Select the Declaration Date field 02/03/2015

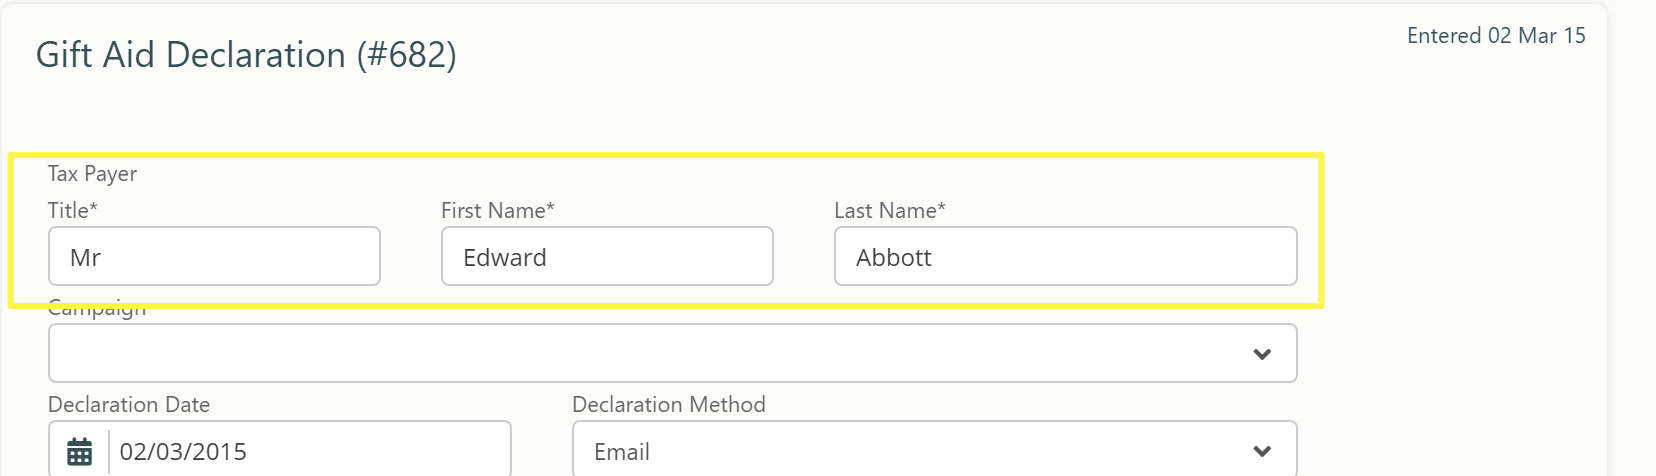(310, 451)
